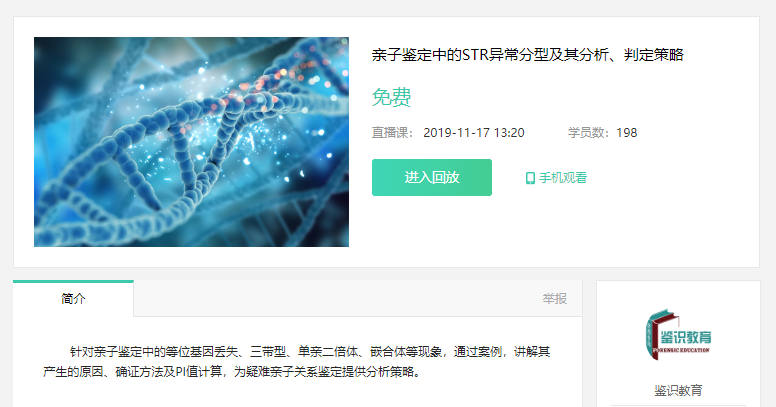Image resolution: width=776 pixels, height=407 pixels.
Task: Click the student count 198
Action: 627,133
